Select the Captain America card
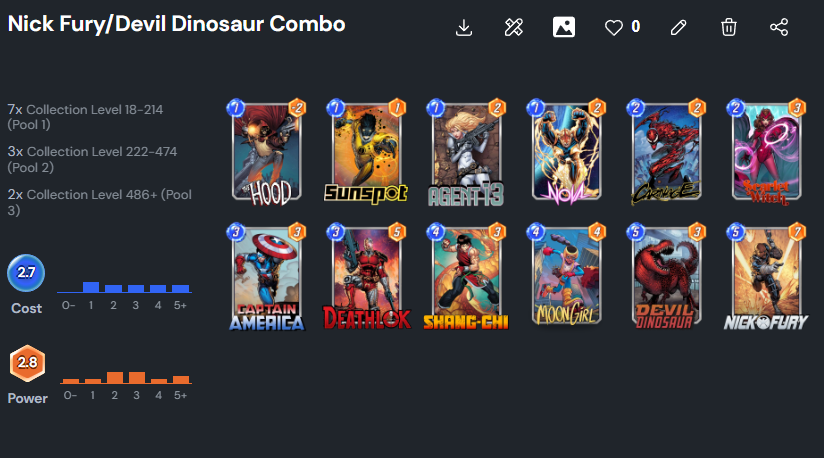Viewport: 824px width, 458px height. [267, 277]
